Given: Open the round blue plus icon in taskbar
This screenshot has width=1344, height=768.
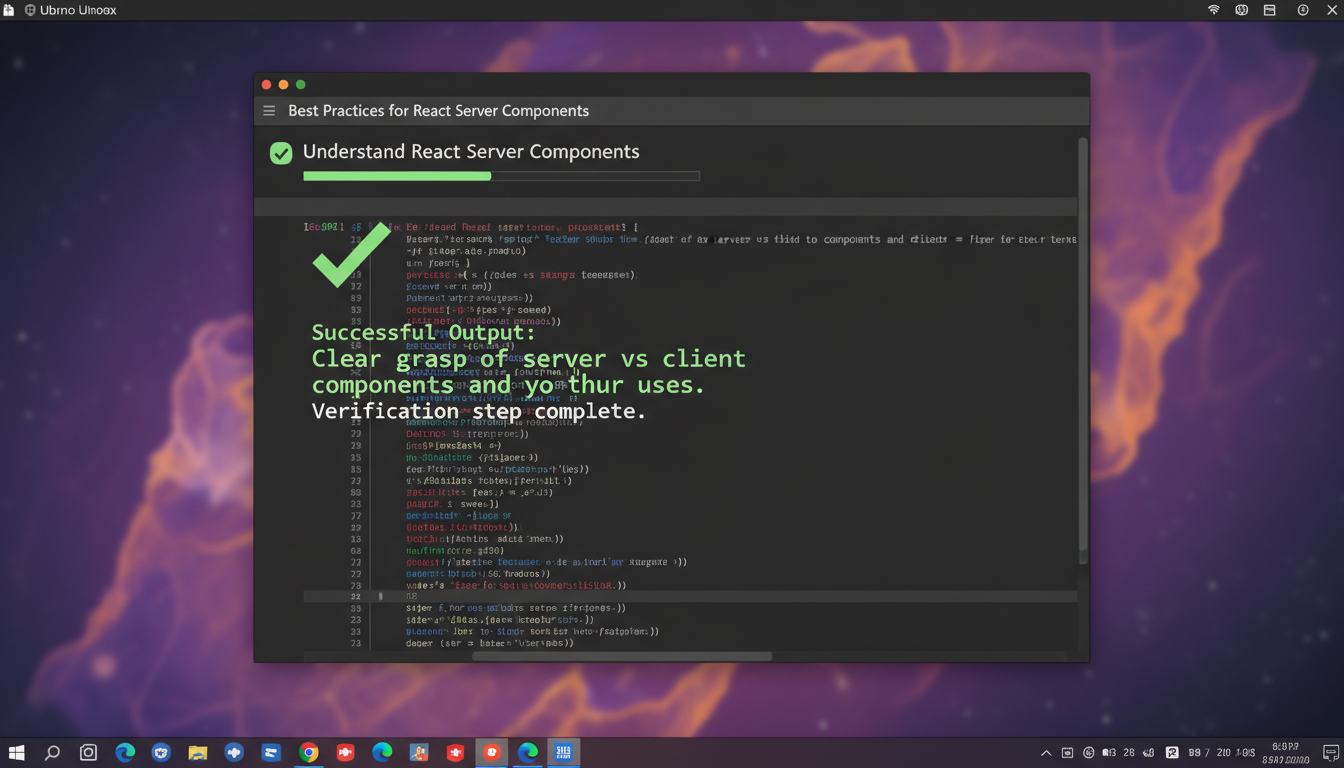Looking at the screenshot, I should pos(234,753).
